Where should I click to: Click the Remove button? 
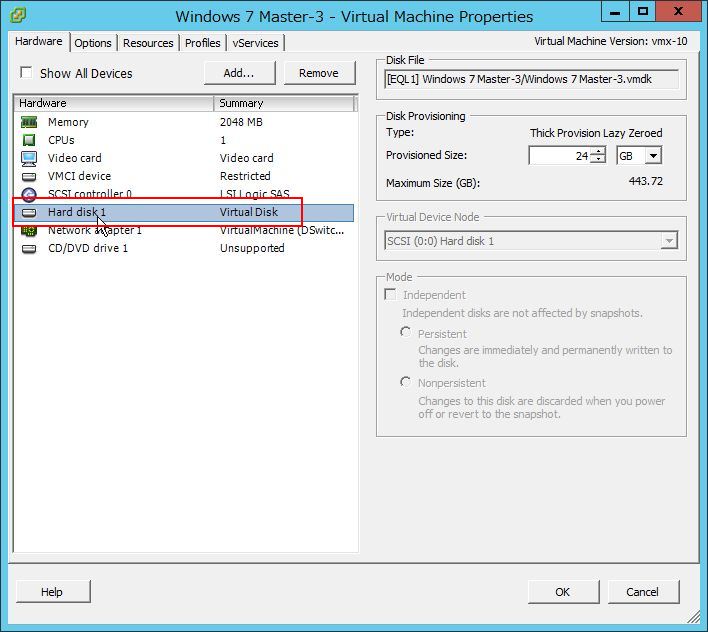pos(319,73)
